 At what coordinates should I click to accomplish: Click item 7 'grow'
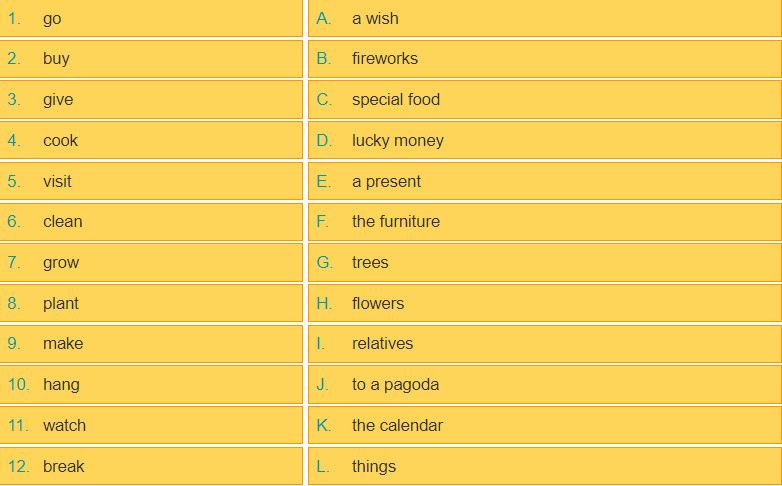(x=151, y=262)
